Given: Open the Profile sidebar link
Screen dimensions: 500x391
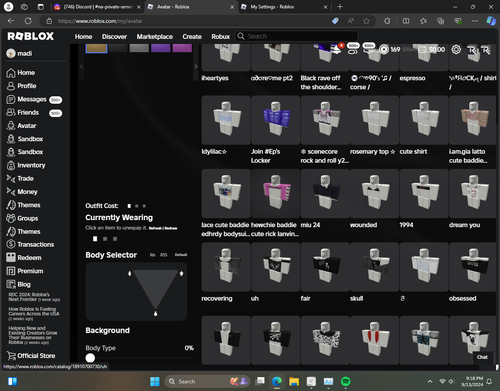Looking at the screenshot, I should [21, 86].
